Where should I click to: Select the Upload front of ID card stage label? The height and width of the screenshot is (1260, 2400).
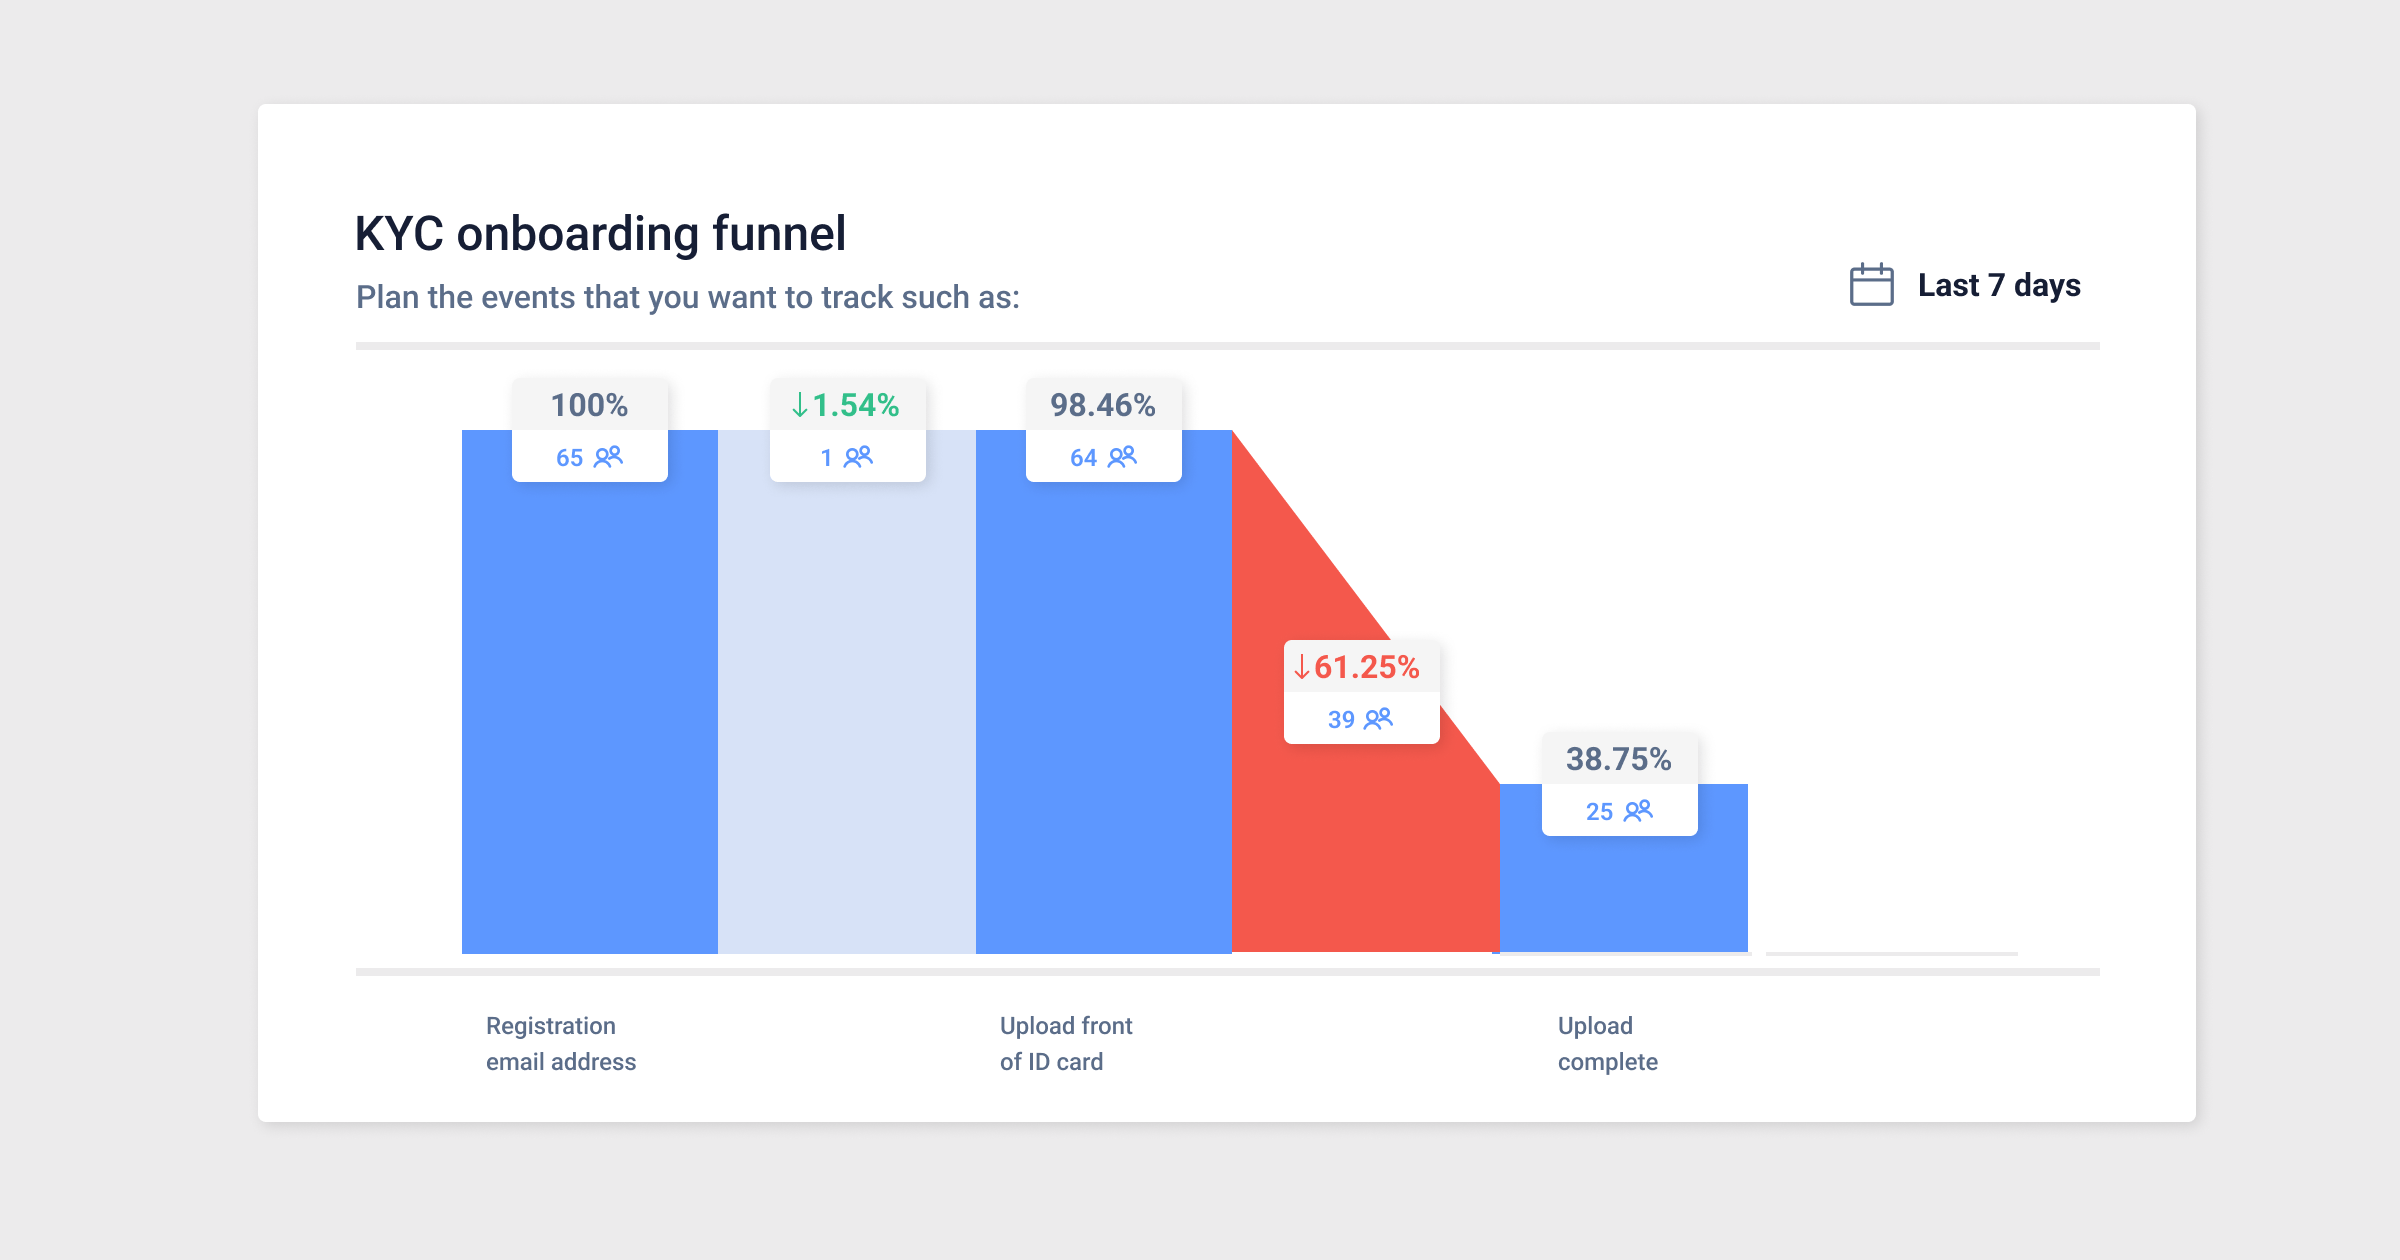click(x=1066, y=1043)
